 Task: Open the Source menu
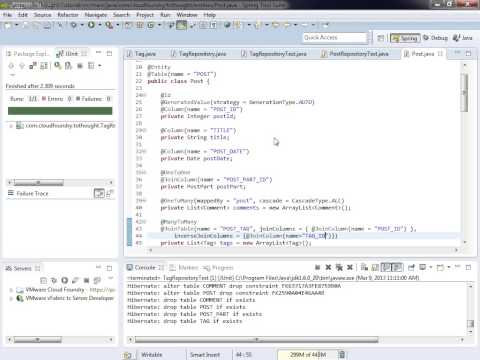tap(42, 15)
